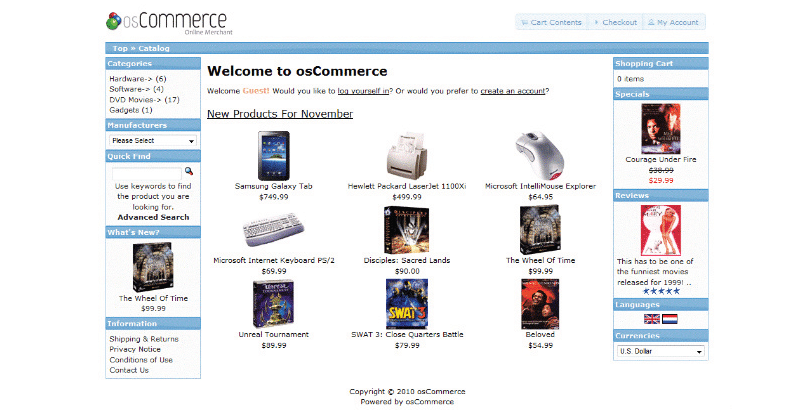Click the osCommerce link in the footer

429,402
